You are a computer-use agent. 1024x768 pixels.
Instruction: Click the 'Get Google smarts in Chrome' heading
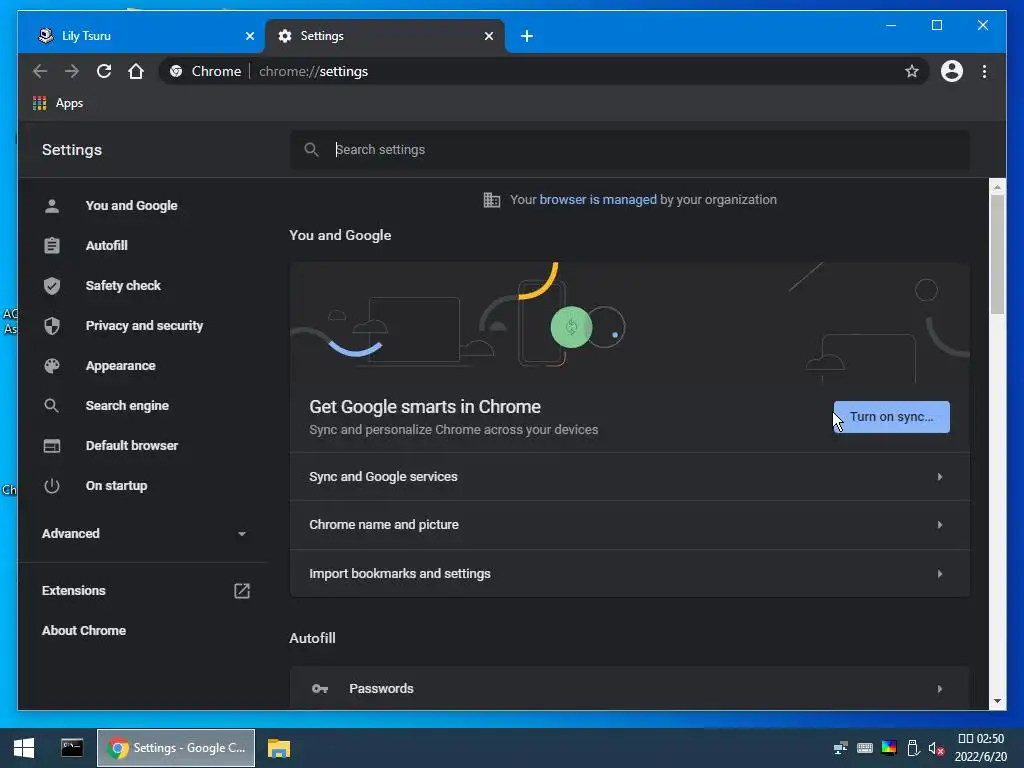(x=424, y=407)
